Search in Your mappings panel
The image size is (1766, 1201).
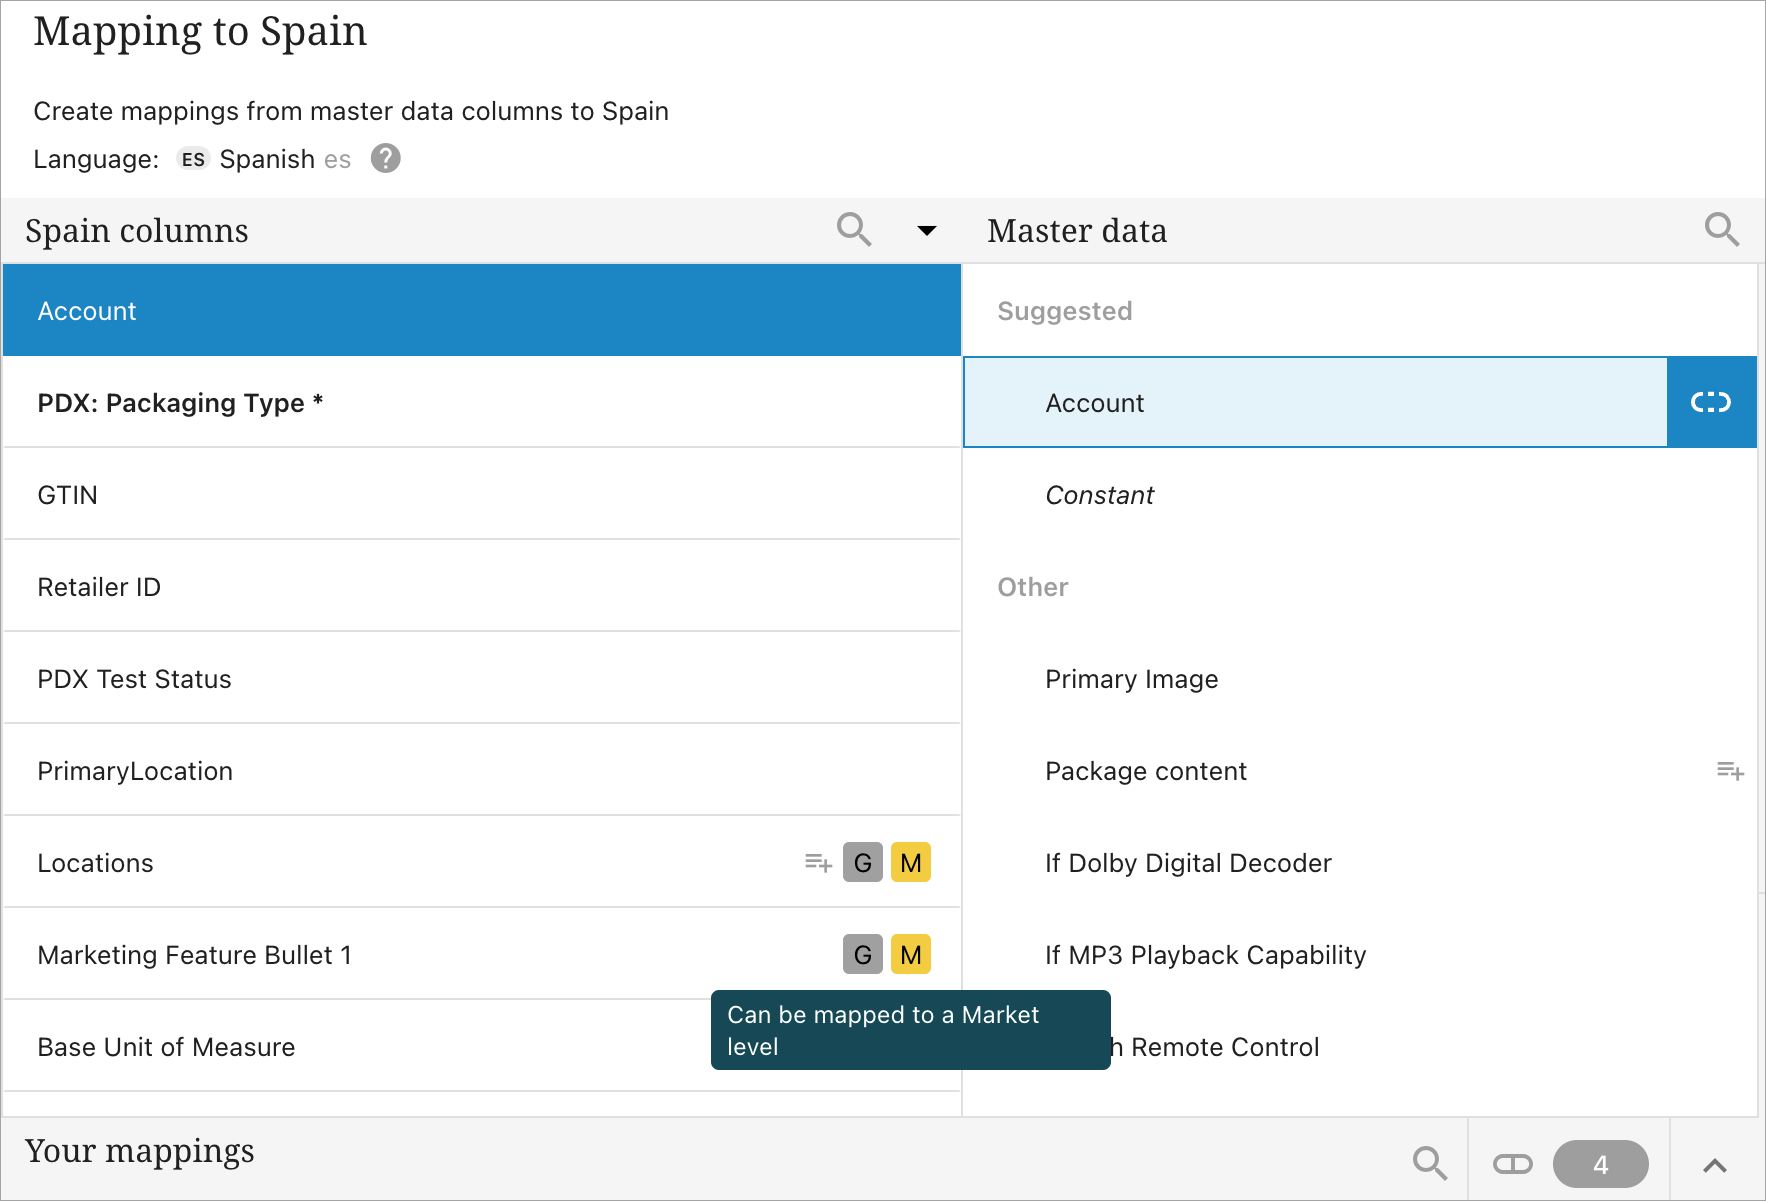pyautogui.click(x=1429, y=1163)
